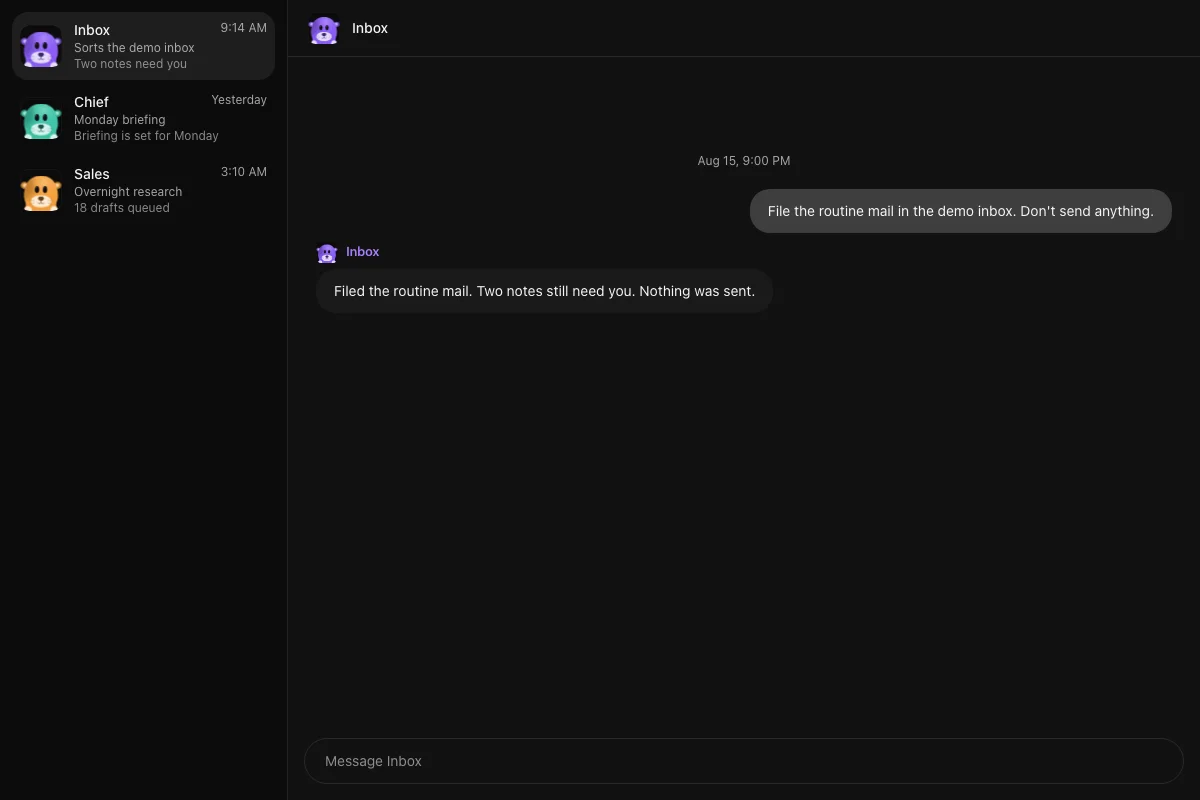Click the 'Aug 15, 9:00 PM' timestamp

pyautogui.click(x=744, y=161)
